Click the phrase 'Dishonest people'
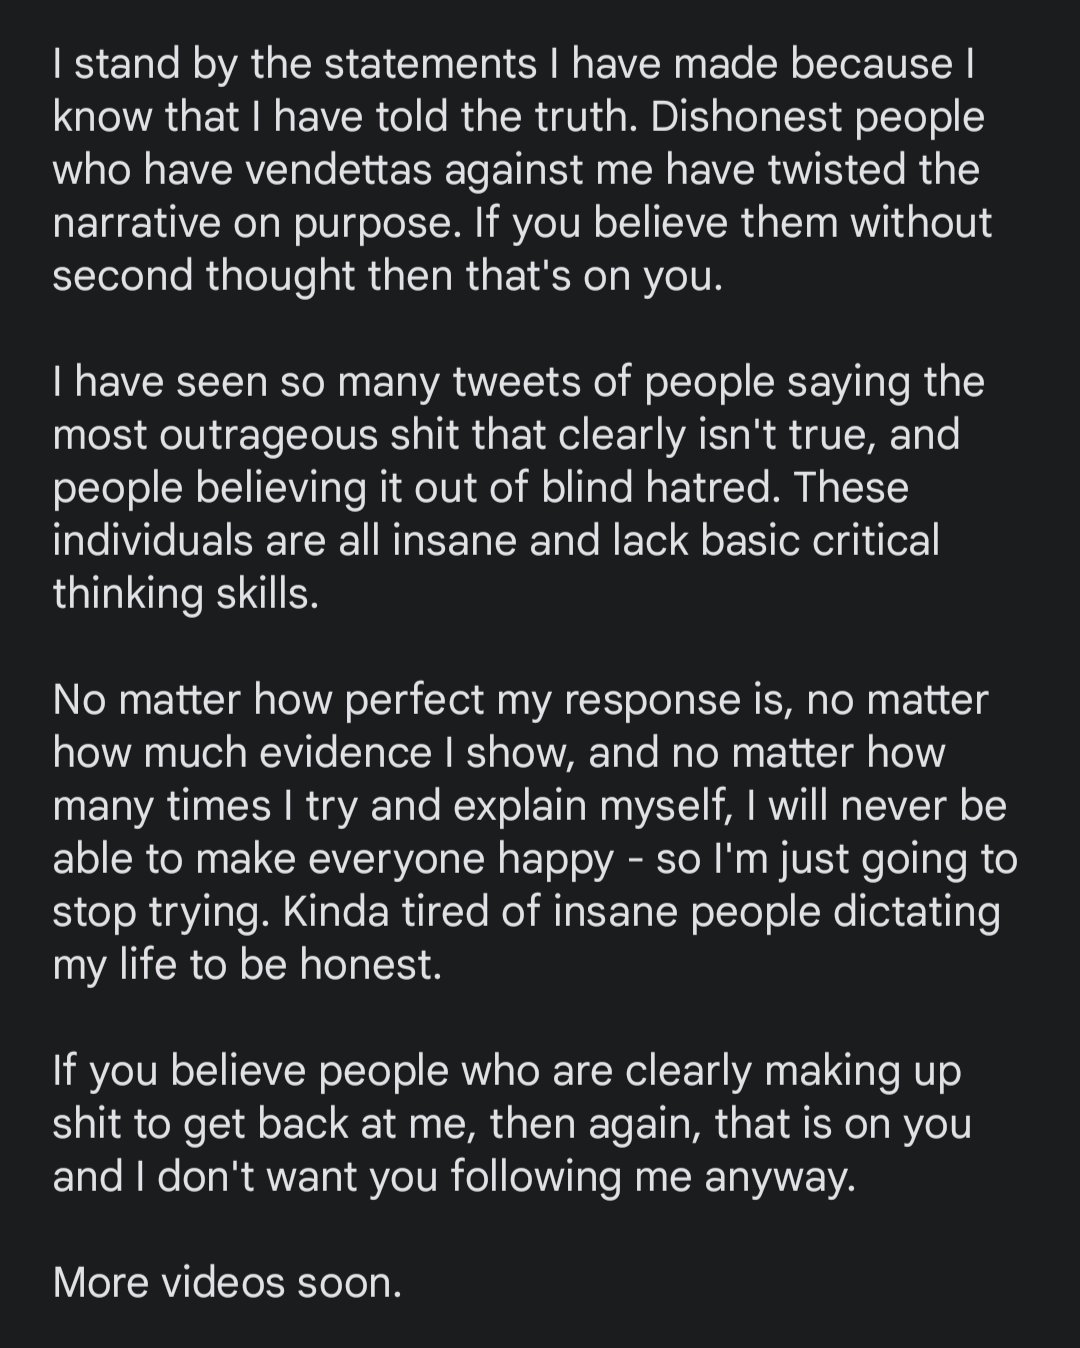The image size is (1080, 1348). (817, 117)
